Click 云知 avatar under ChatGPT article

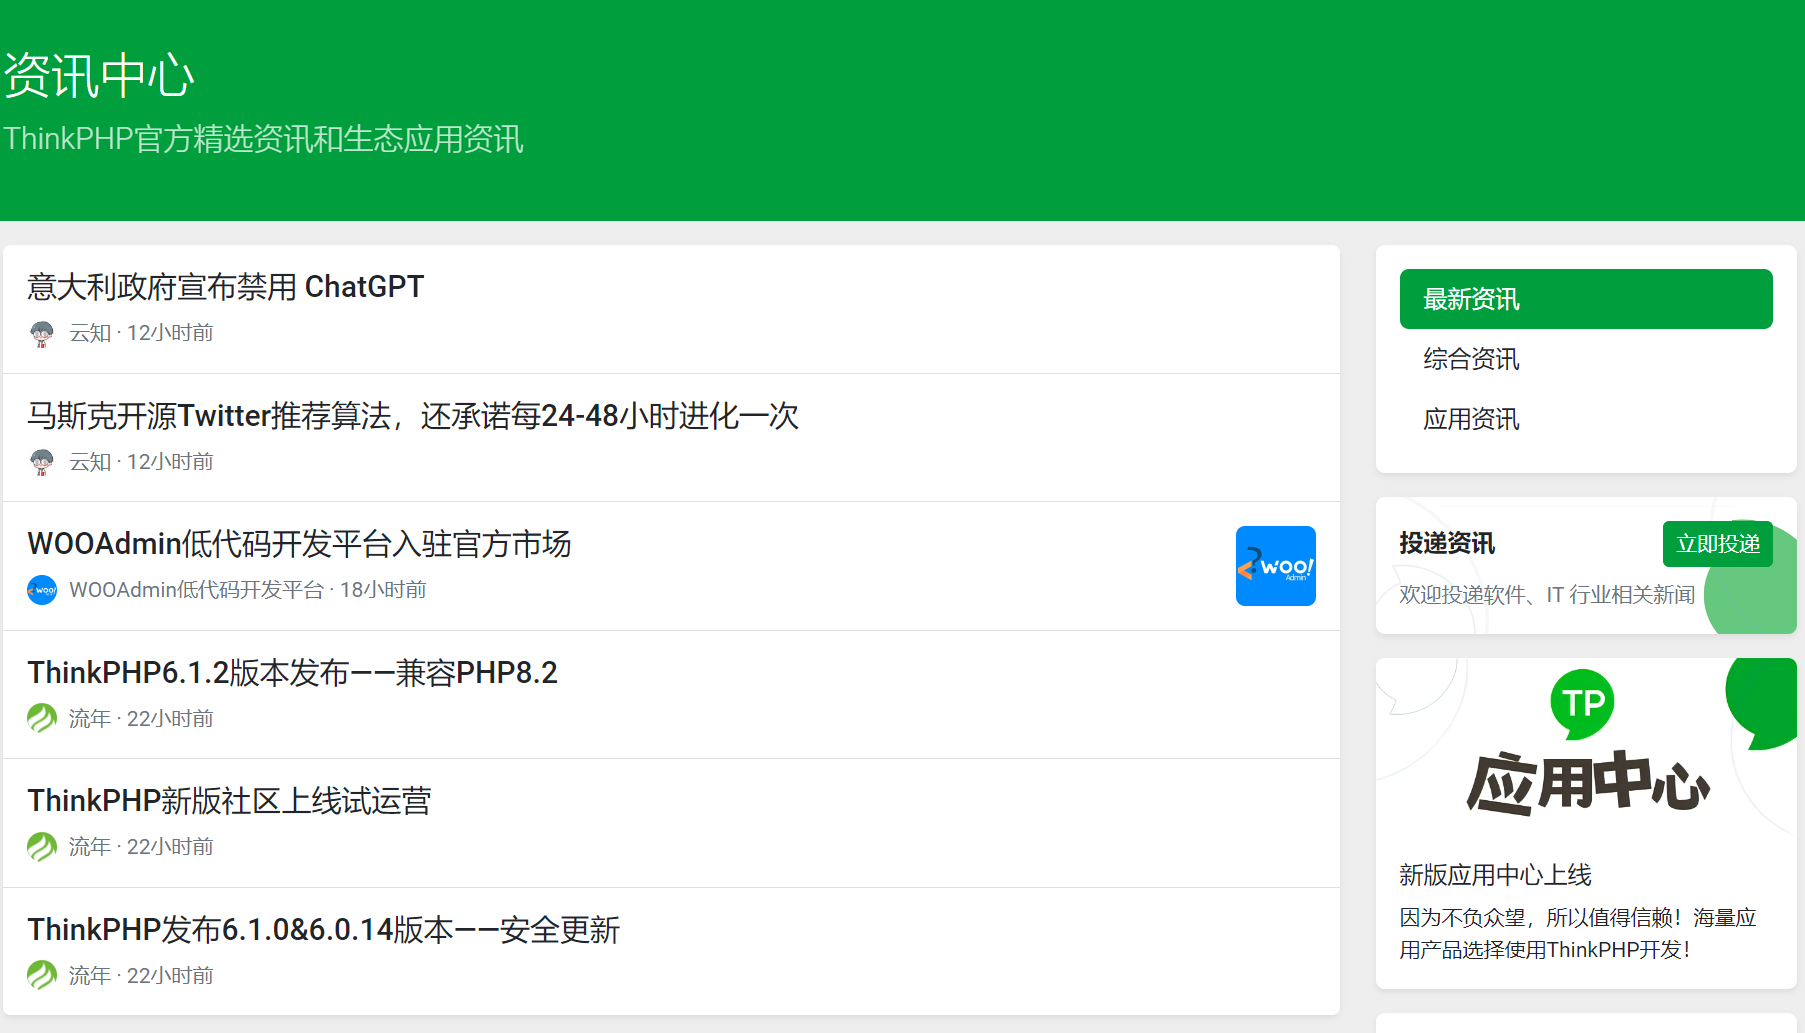[x=42, y=333]
